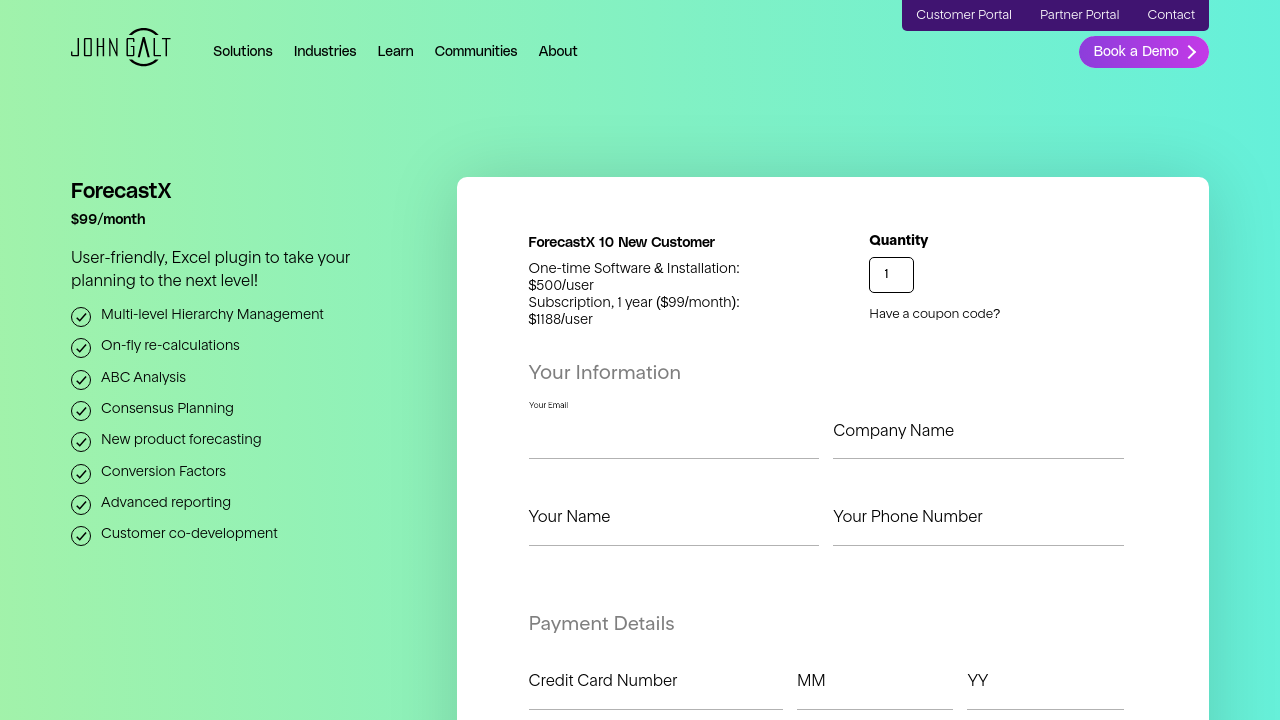Expand the About navigation menu
Image resolution: width=1280 pixels, height=720 pixels.
click(x=558, y=52)
